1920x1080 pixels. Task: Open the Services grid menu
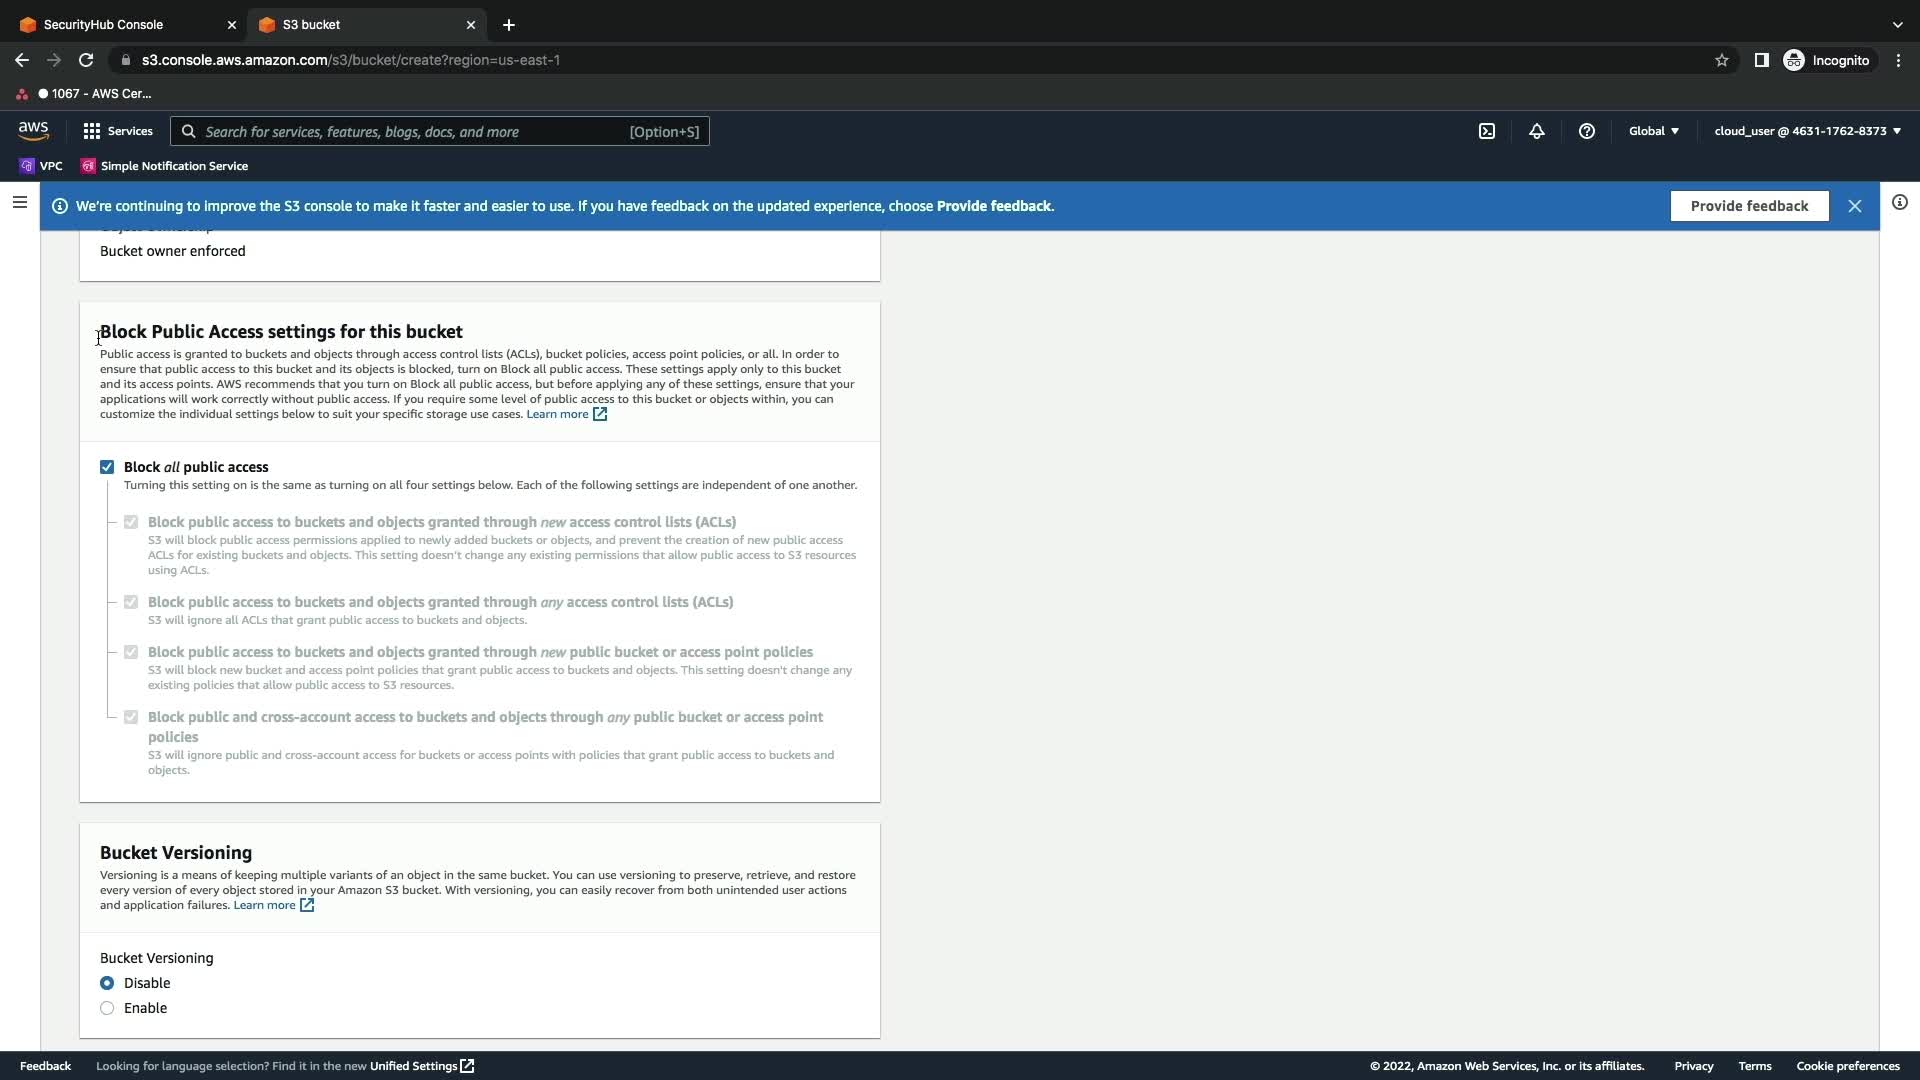(x=117, y=131)
